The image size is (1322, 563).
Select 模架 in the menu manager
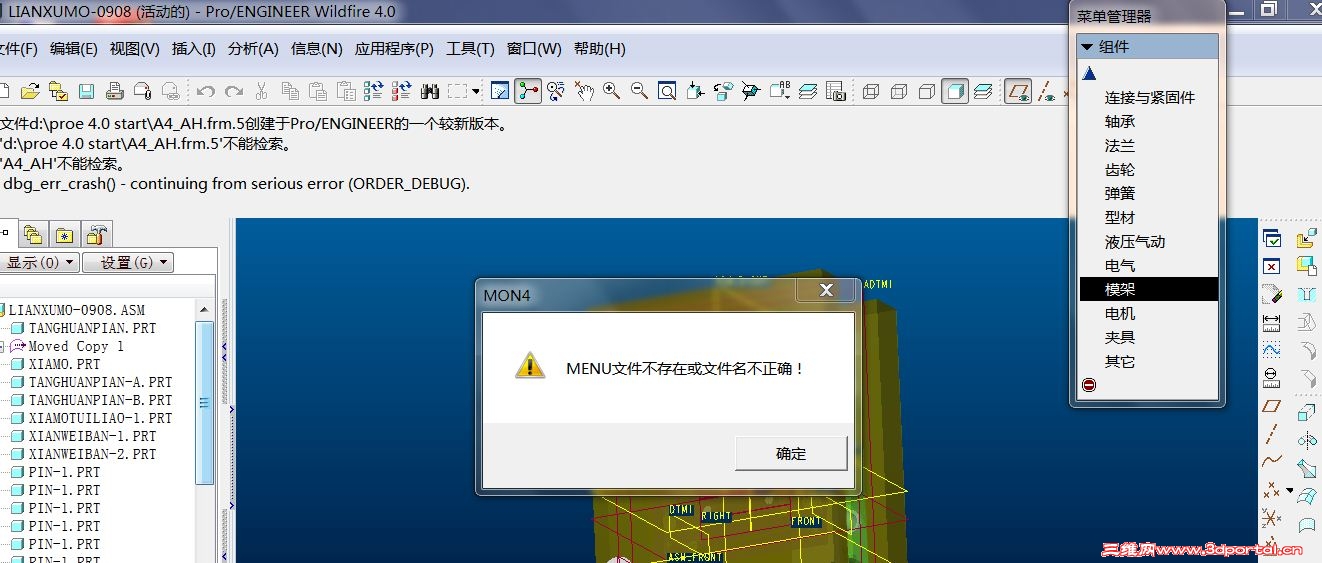pyautogui.click(x=1148, y=289)
